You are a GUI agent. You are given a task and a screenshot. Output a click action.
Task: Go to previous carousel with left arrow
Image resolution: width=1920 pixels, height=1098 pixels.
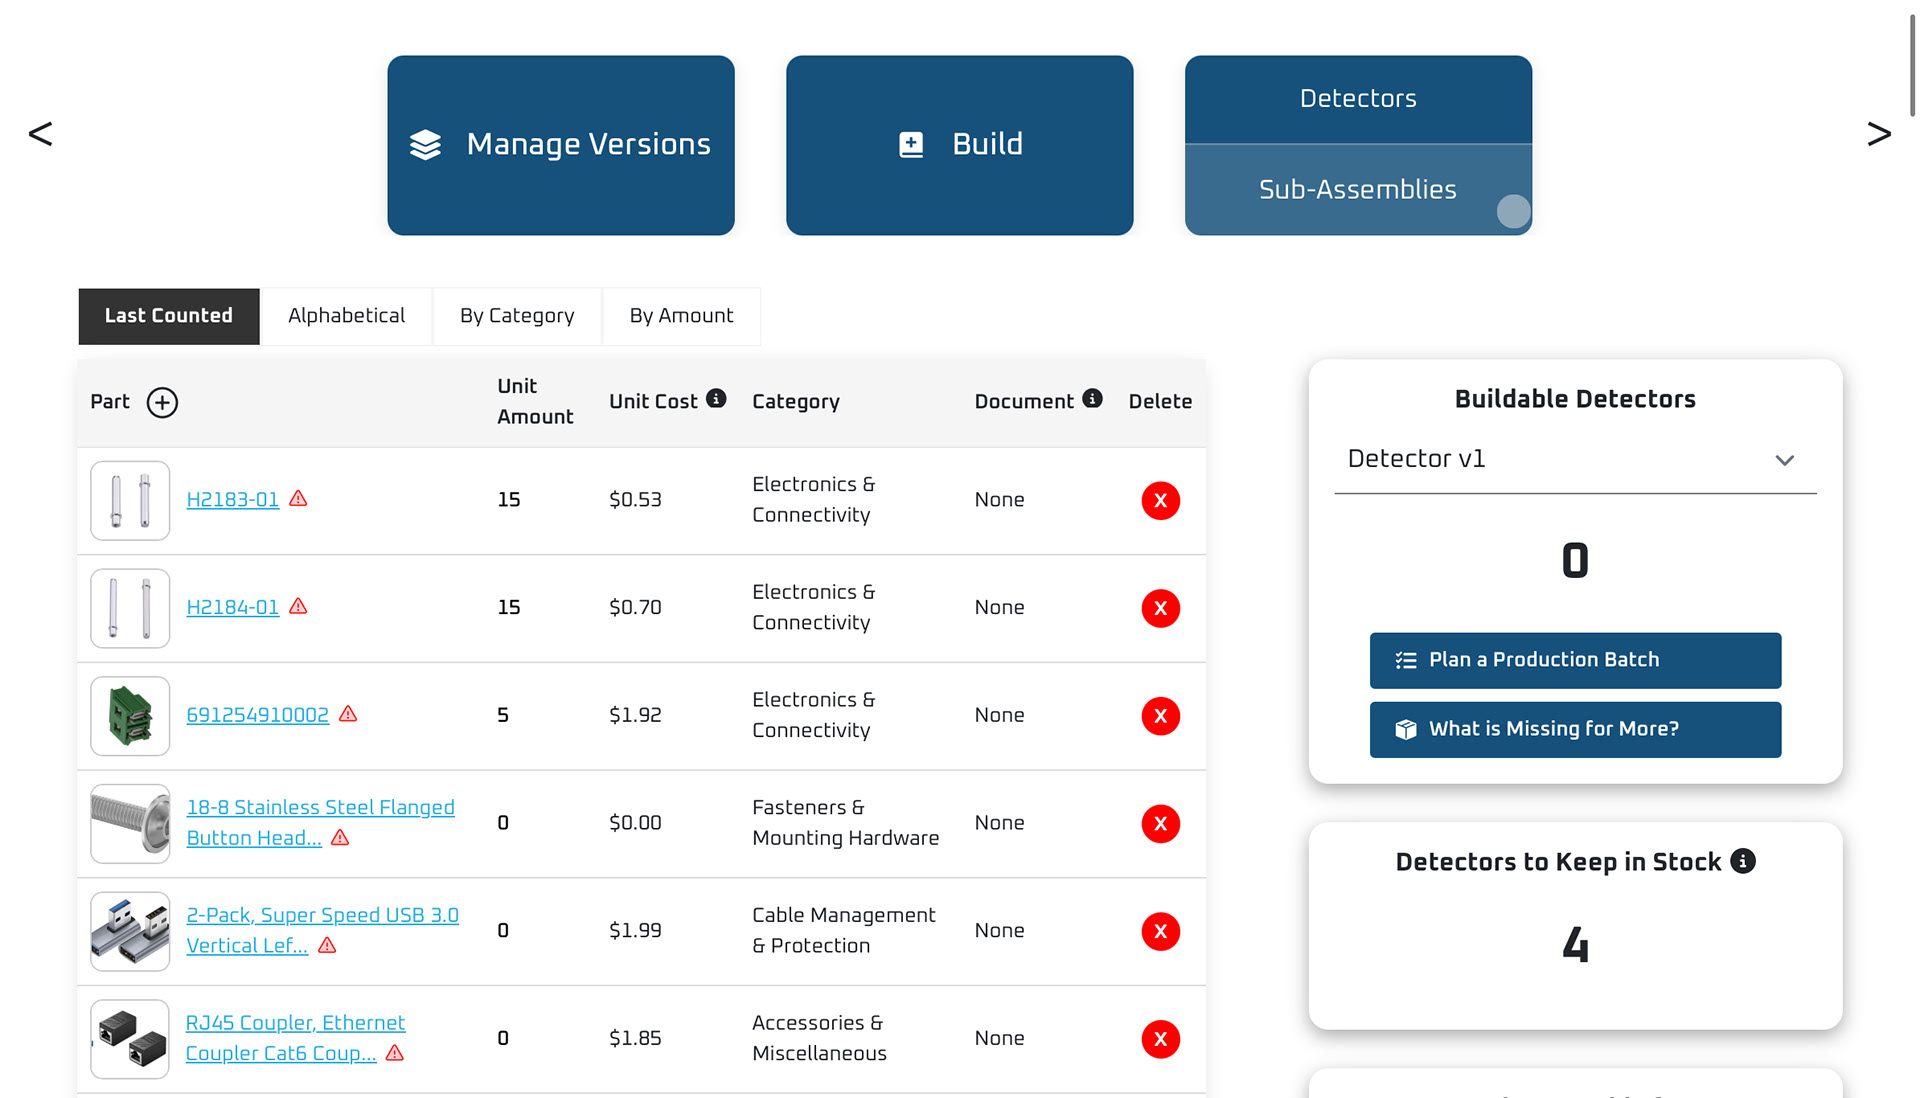click(40, 134)
